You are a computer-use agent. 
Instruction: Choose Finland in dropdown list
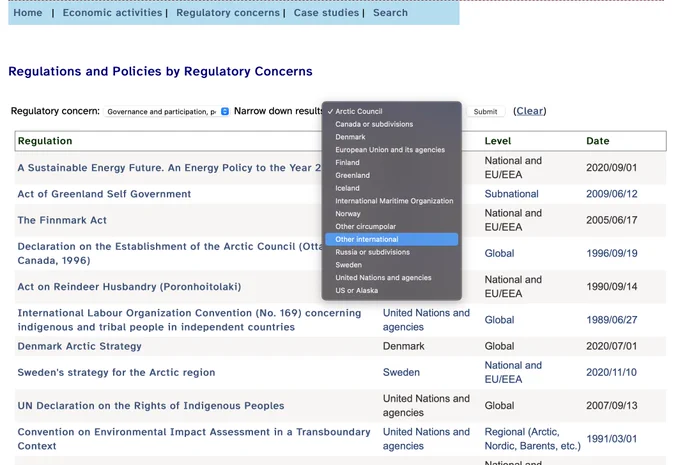pyautogui.click(x=392, y=163)
